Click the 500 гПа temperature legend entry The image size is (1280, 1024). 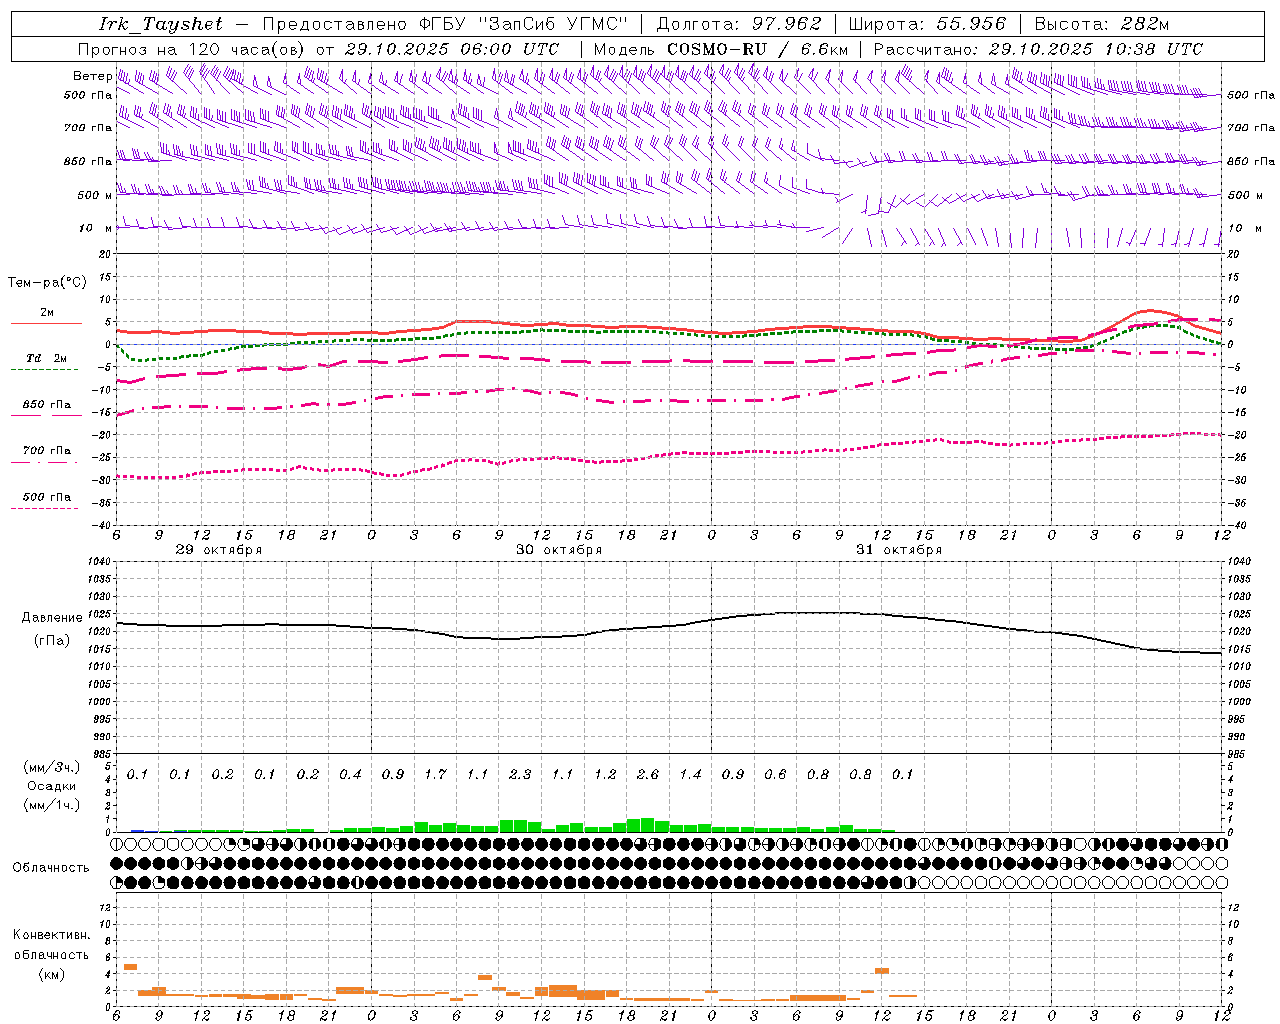[47, 497]
